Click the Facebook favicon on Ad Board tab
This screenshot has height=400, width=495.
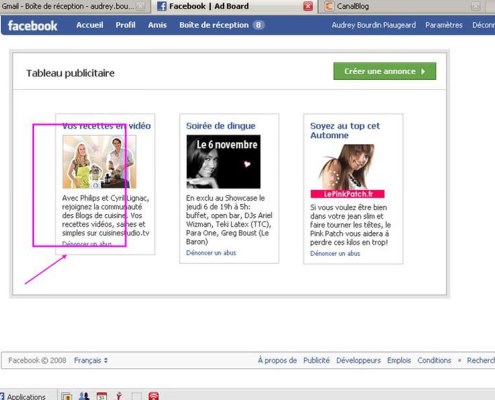pos(162,6)
